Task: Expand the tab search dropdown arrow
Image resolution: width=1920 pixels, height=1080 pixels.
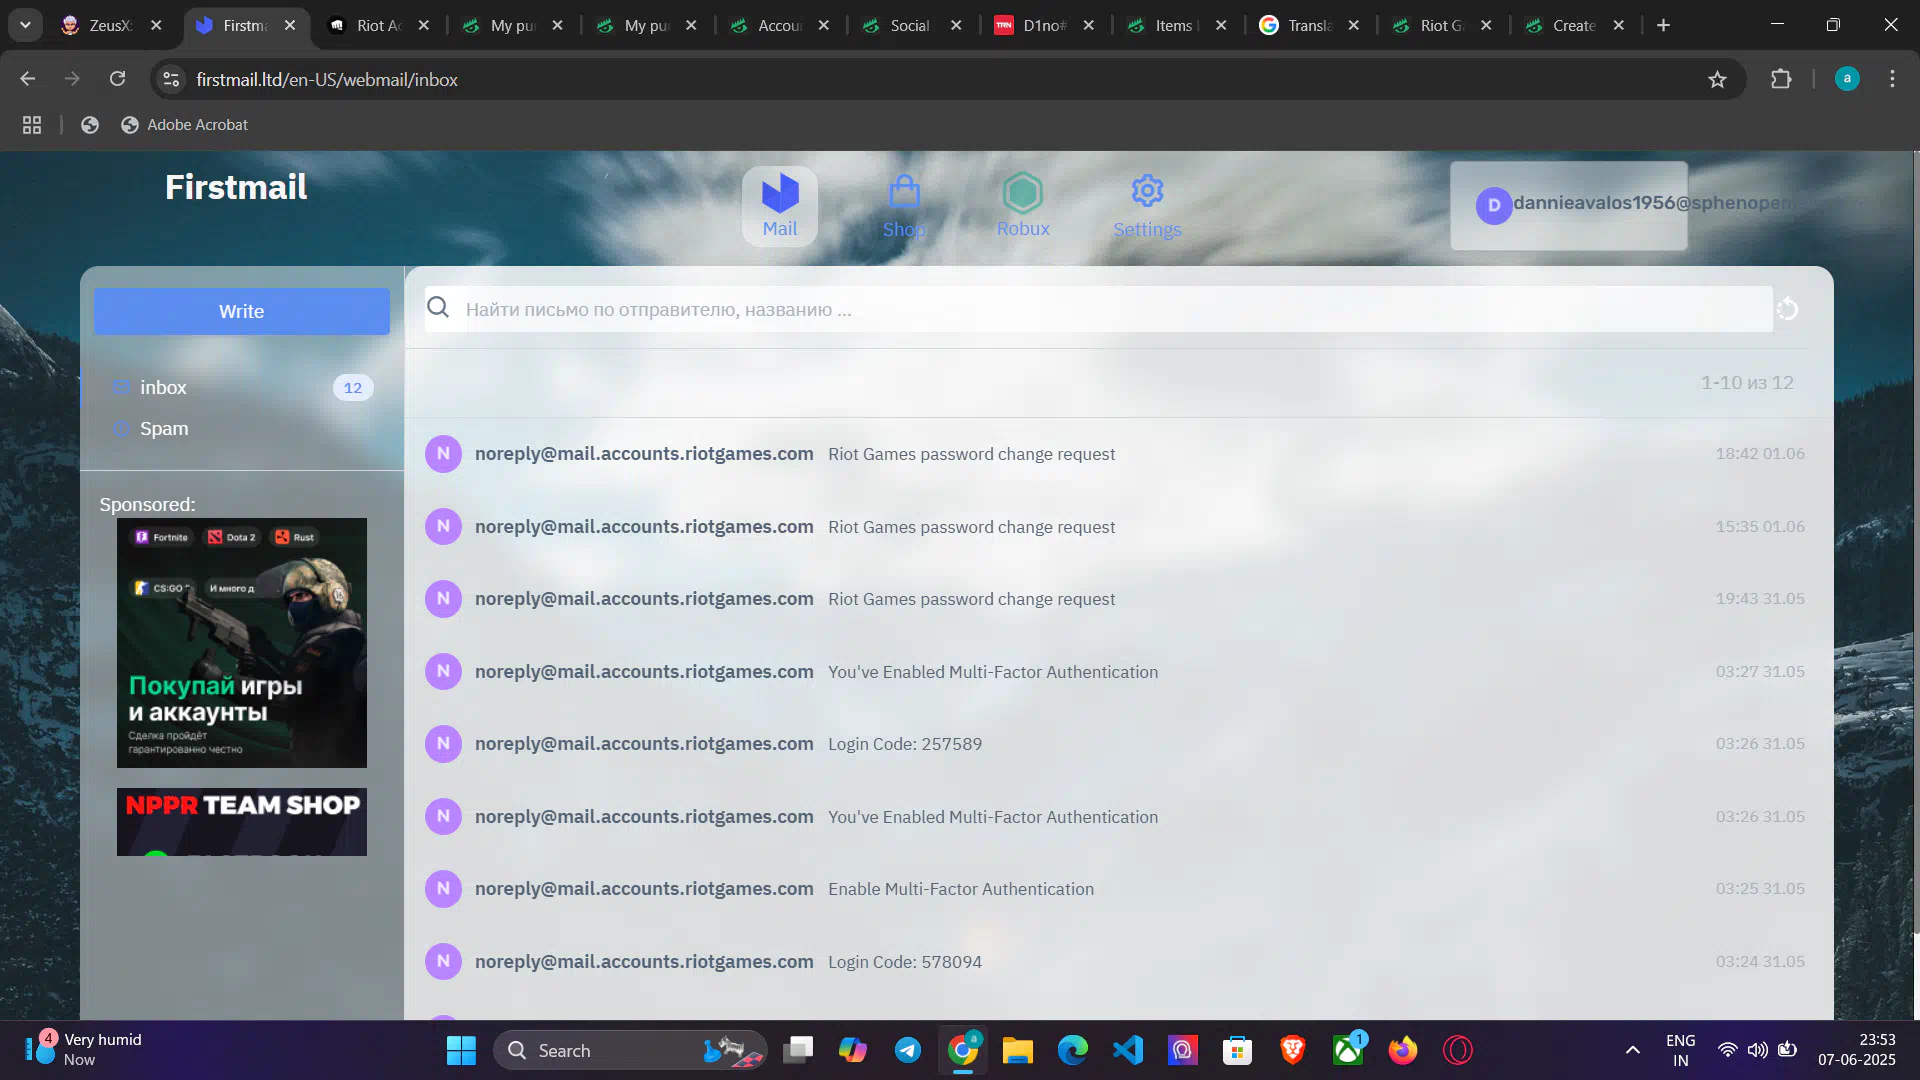Action: (25, 25)
